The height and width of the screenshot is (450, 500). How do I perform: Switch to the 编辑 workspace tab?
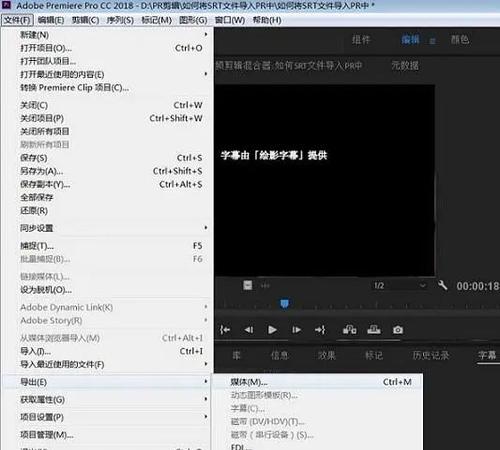410,40
